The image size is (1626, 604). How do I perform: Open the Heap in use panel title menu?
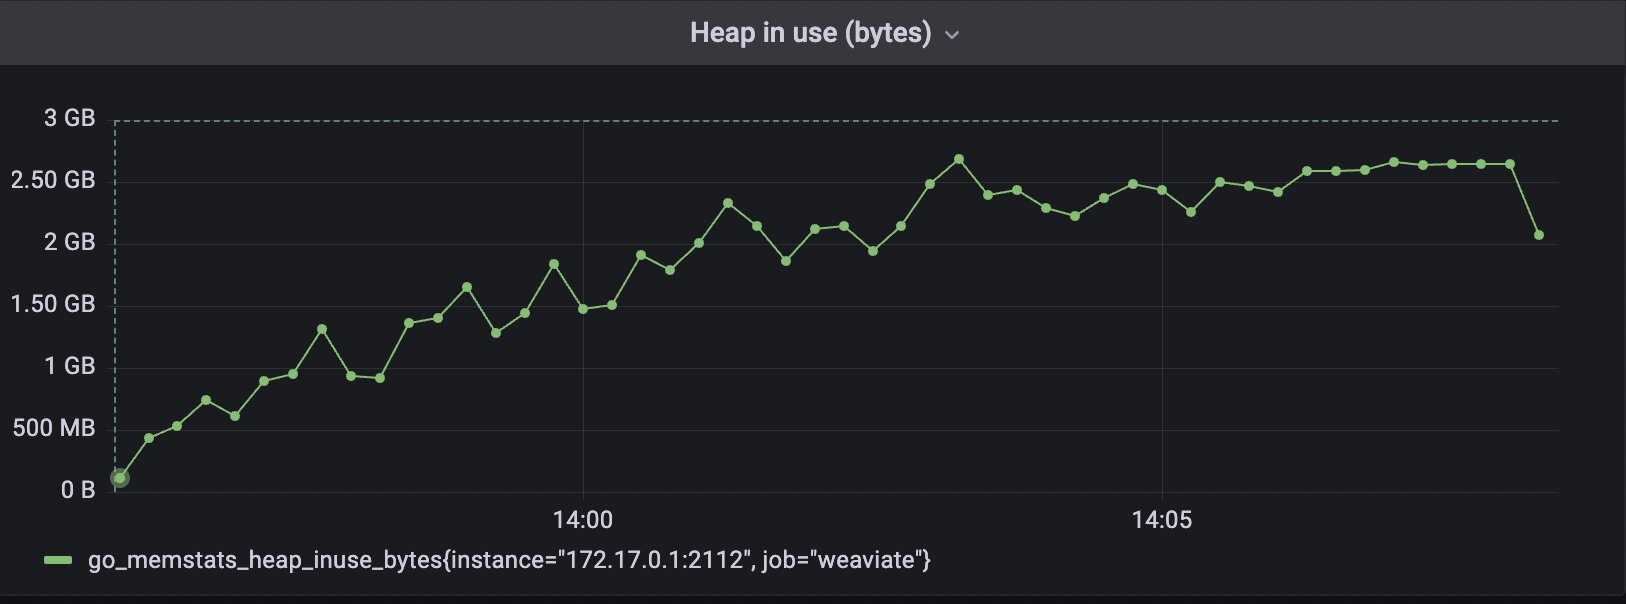(810, 33)
